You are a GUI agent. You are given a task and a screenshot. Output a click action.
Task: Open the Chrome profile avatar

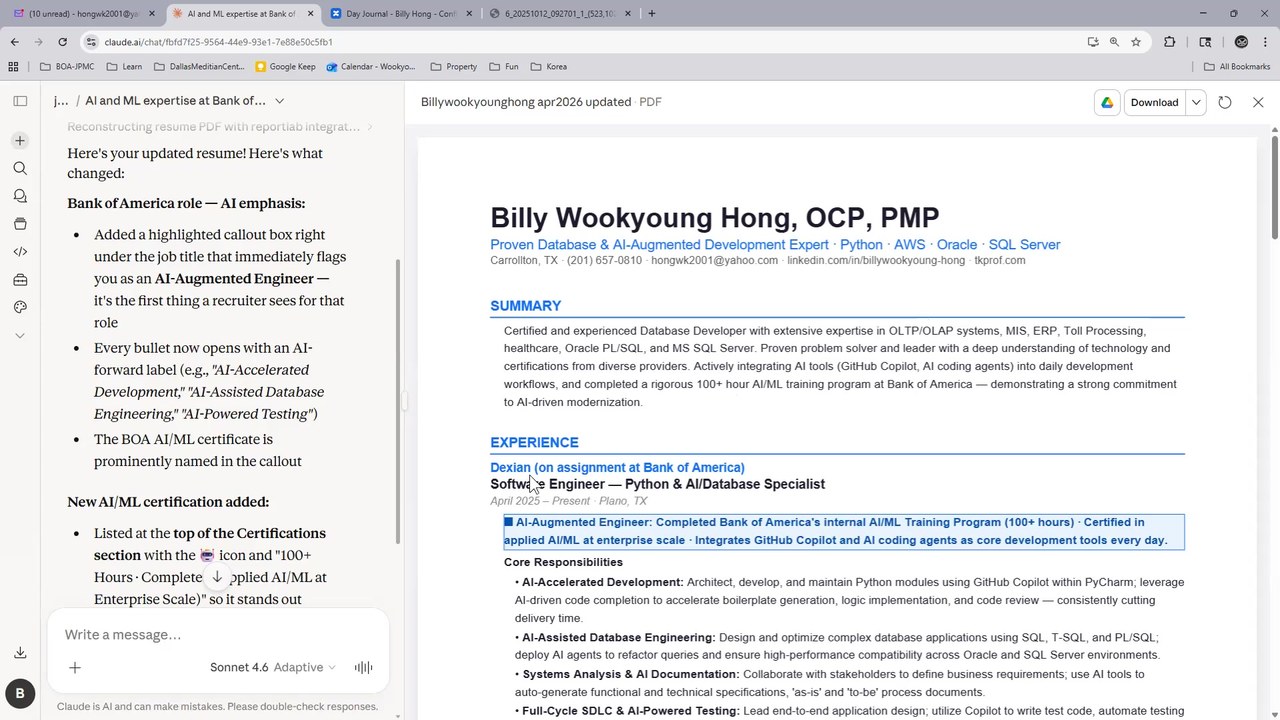tap(1241, 42)
